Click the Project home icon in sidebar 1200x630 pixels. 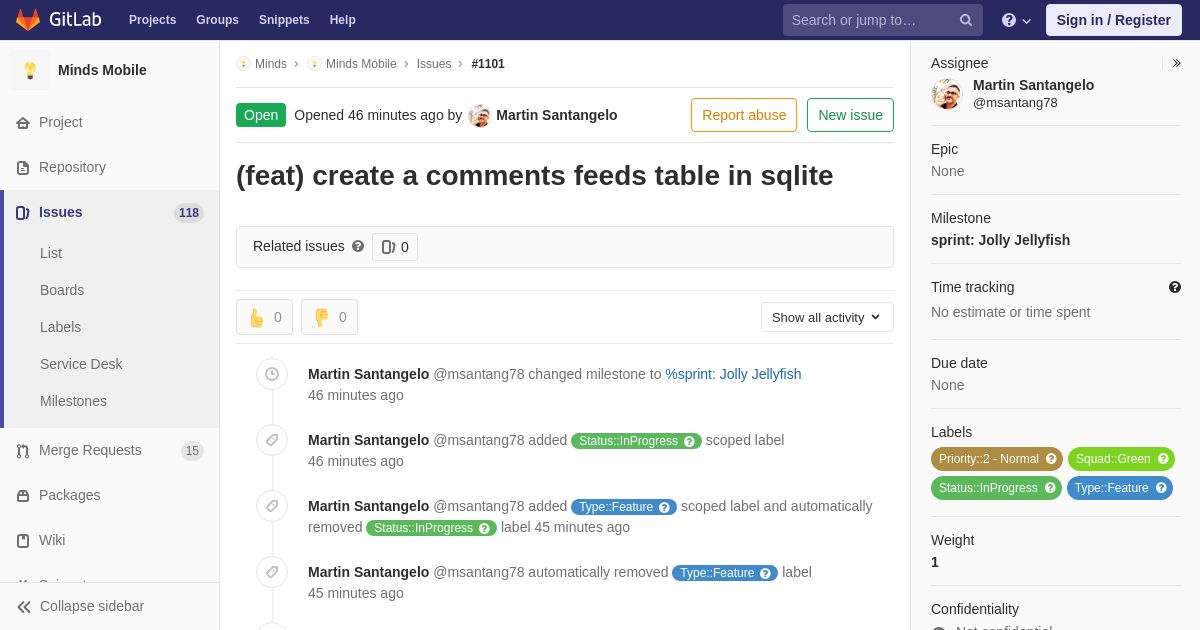coord(23,123)
